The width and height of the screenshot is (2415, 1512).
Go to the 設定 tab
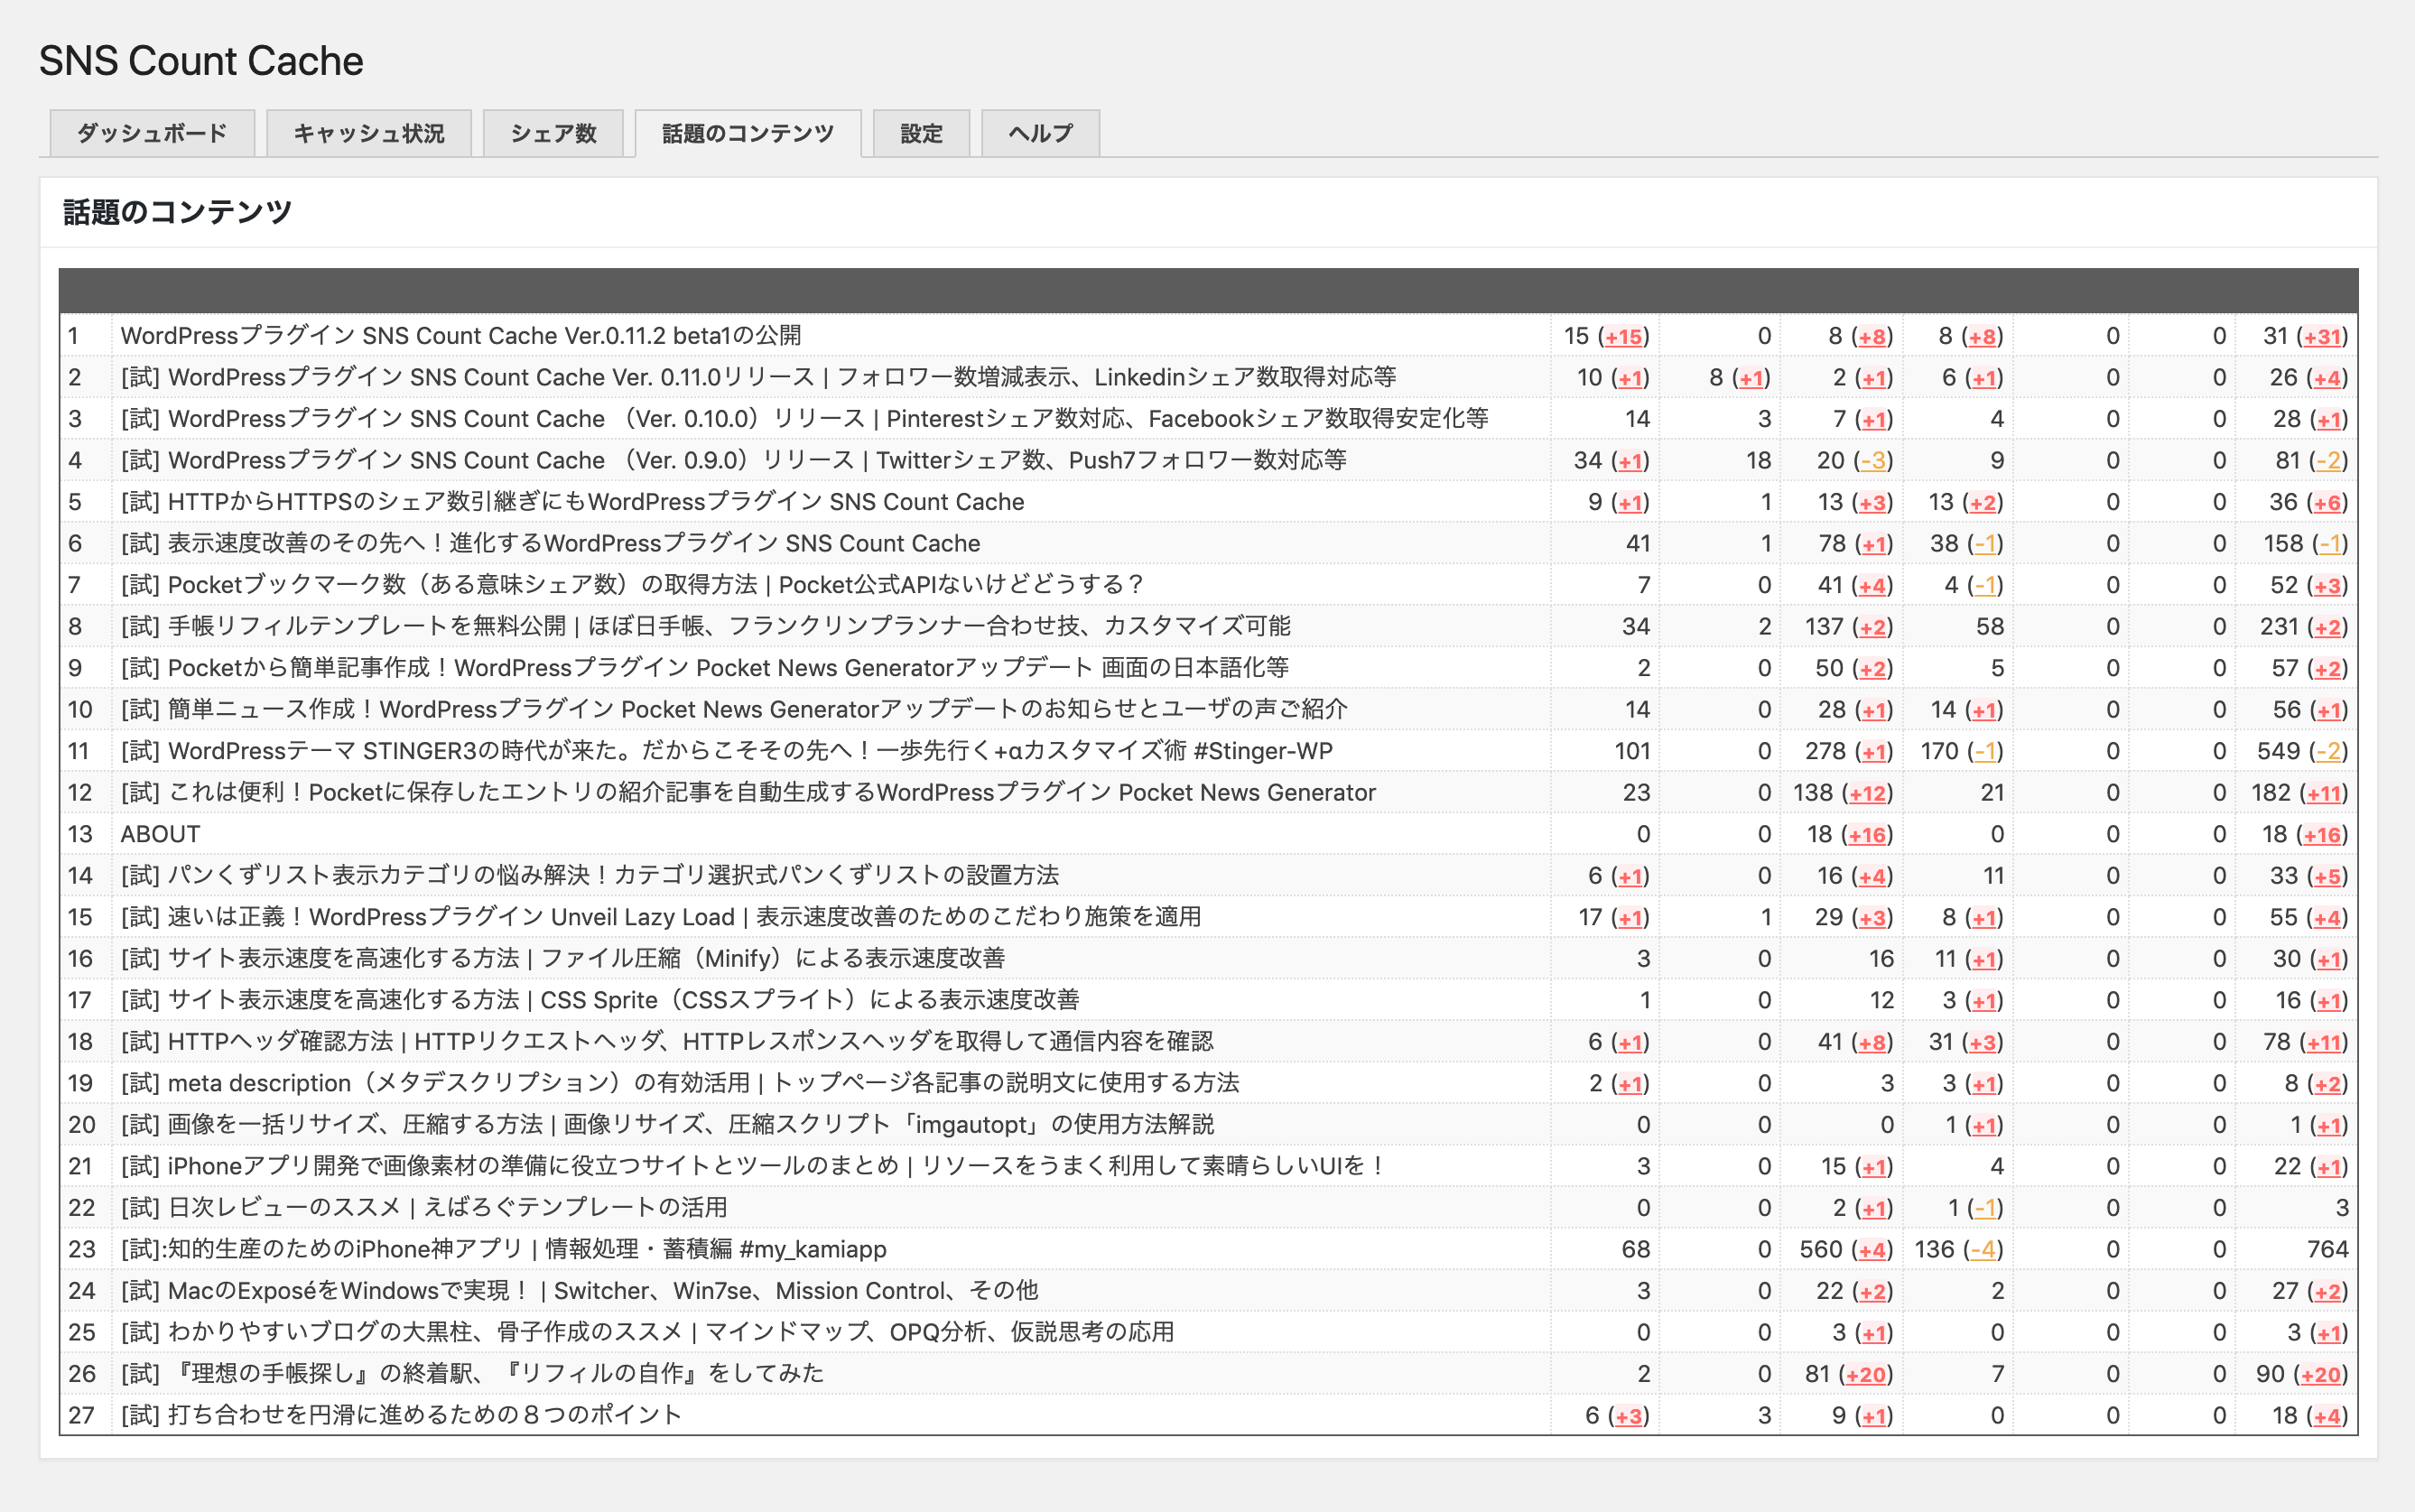click(921, 133)
